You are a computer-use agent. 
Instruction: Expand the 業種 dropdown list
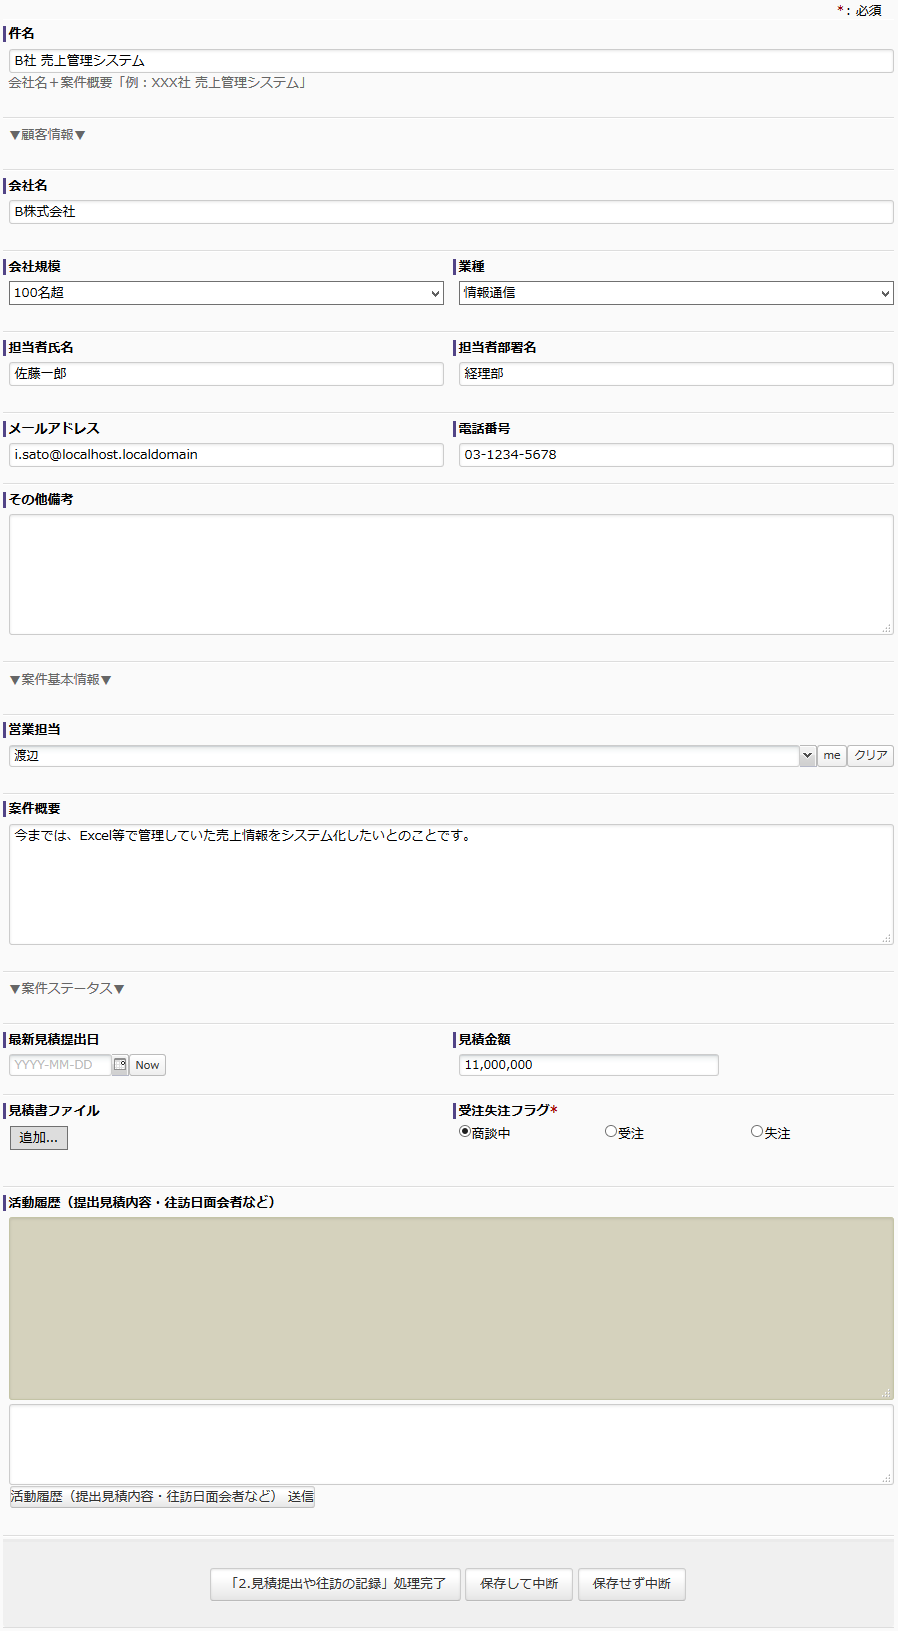[676, 293]
